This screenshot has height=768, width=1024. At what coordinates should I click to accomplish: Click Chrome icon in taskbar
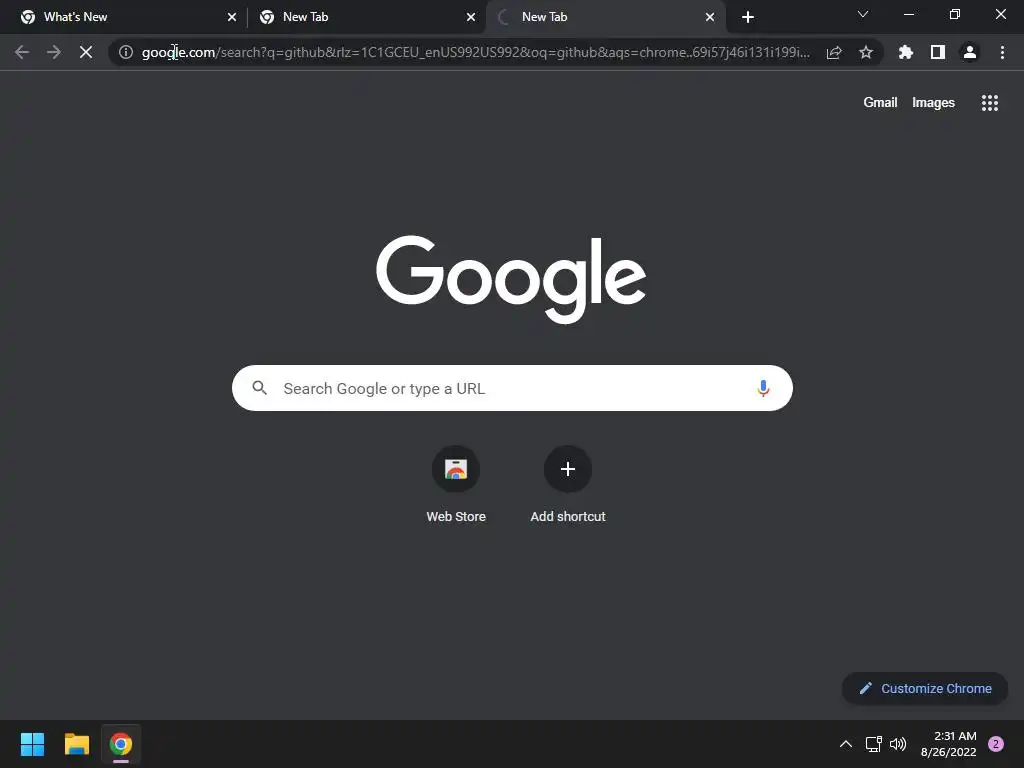tap(121, 744)
